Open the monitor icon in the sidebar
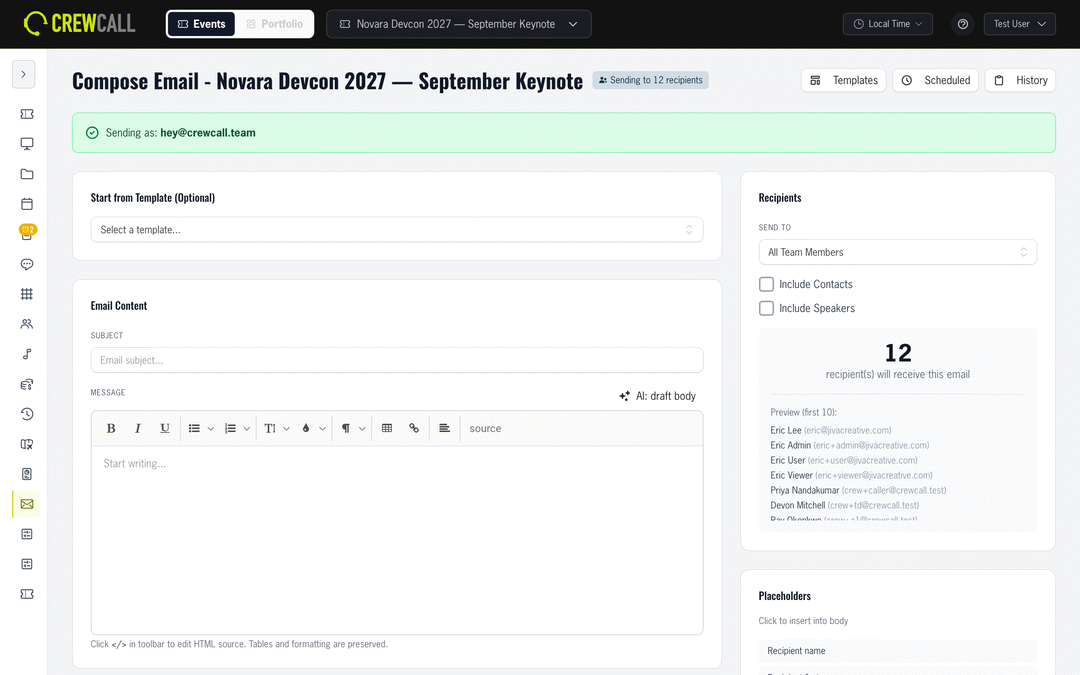The width and height of the screenshot is (1080, 675). tap(27, 144)
